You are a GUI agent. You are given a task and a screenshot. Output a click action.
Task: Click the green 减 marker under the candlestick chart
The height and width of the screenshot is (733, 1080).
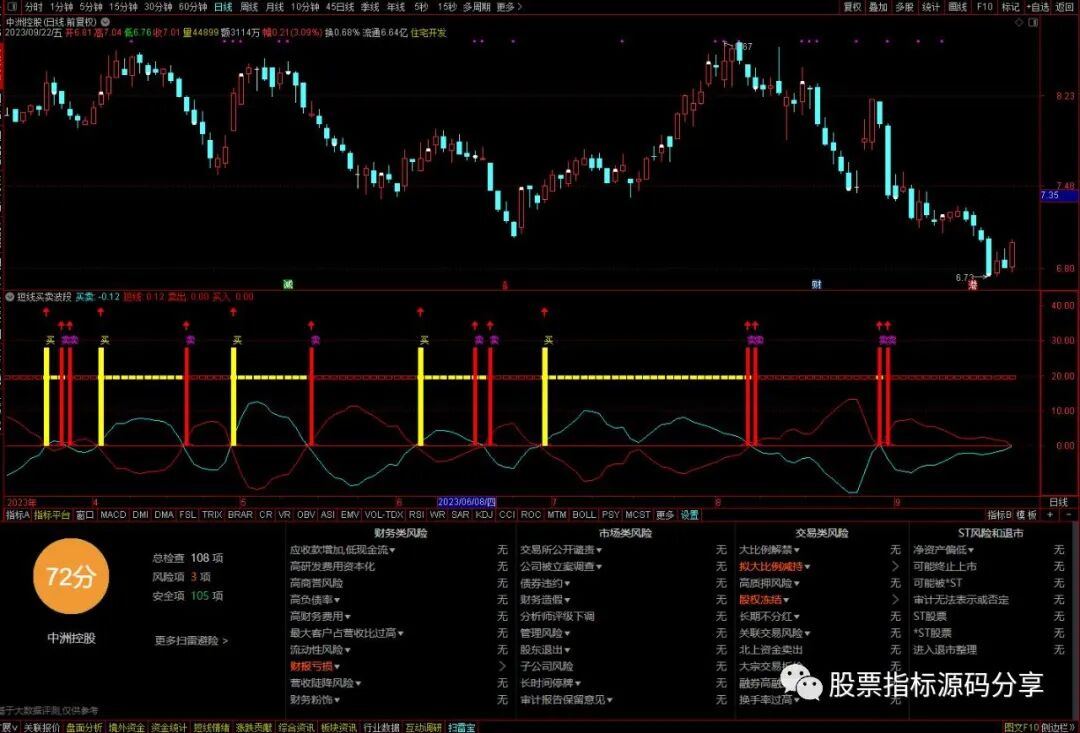click(x=288, y=284)
